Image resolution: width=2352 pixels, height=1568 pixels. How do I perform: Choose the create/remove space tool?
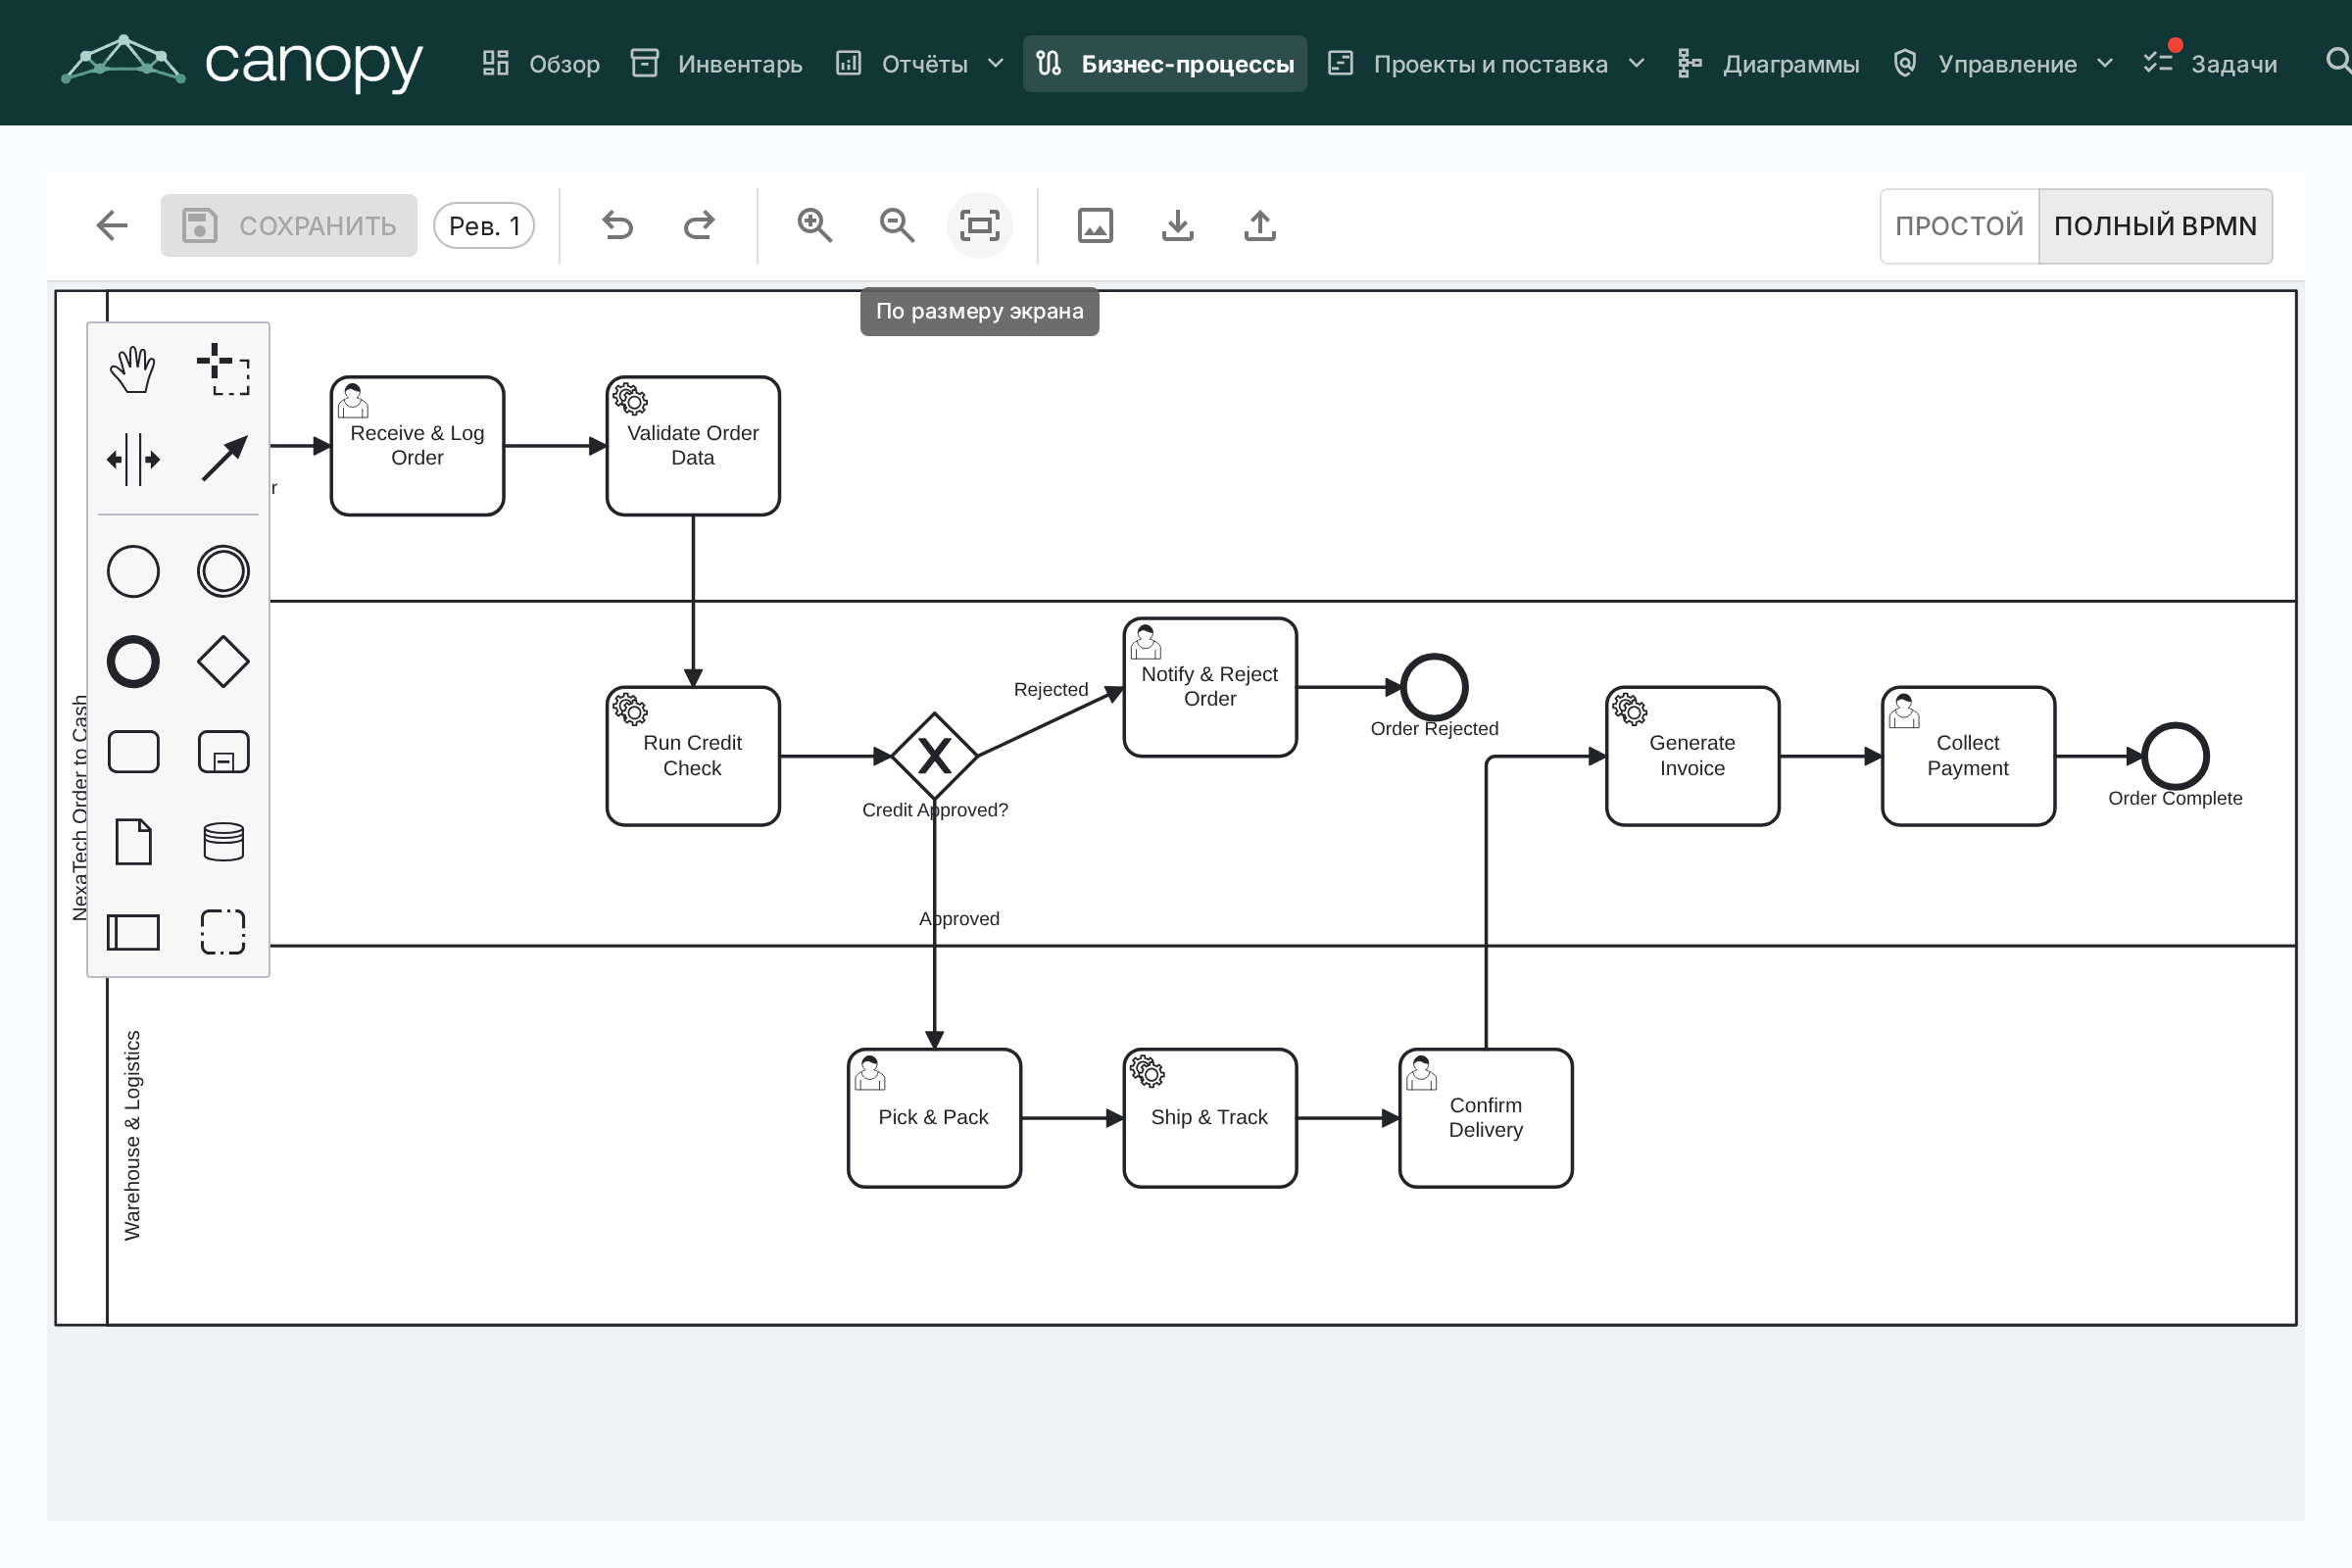click(x=133, y=460)
